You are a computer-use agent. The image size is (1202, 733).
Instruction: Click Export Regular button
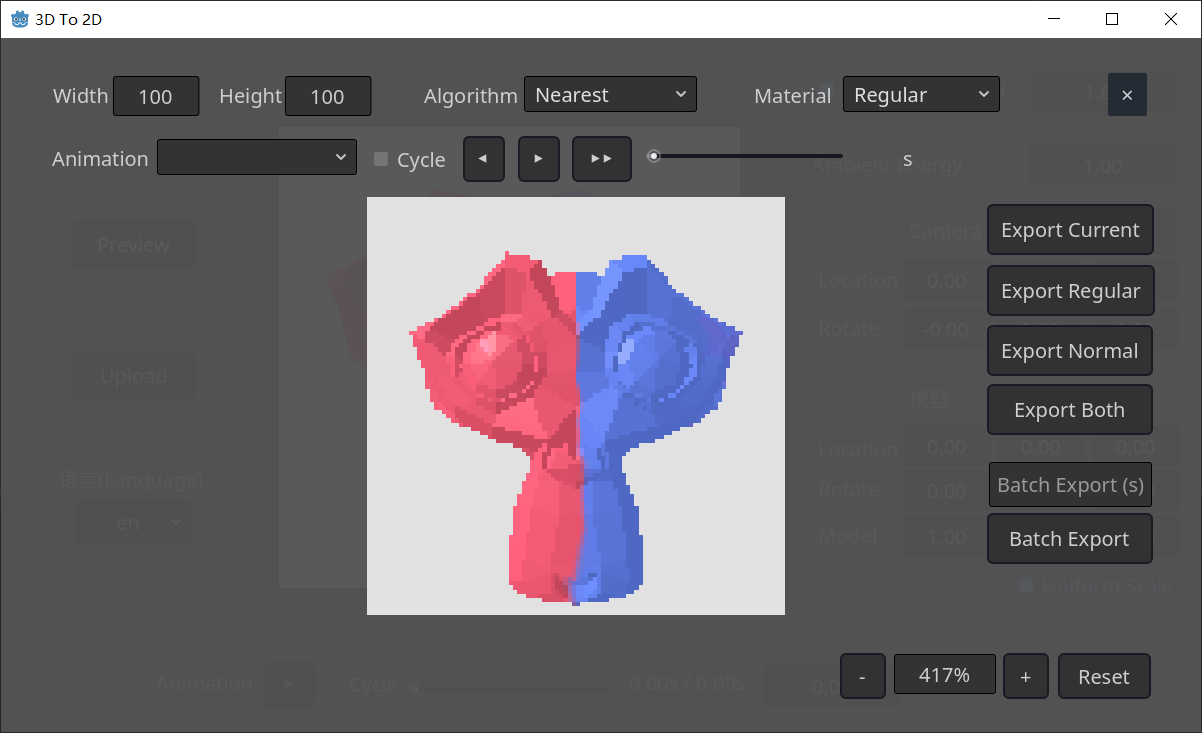pos(1070,291)
